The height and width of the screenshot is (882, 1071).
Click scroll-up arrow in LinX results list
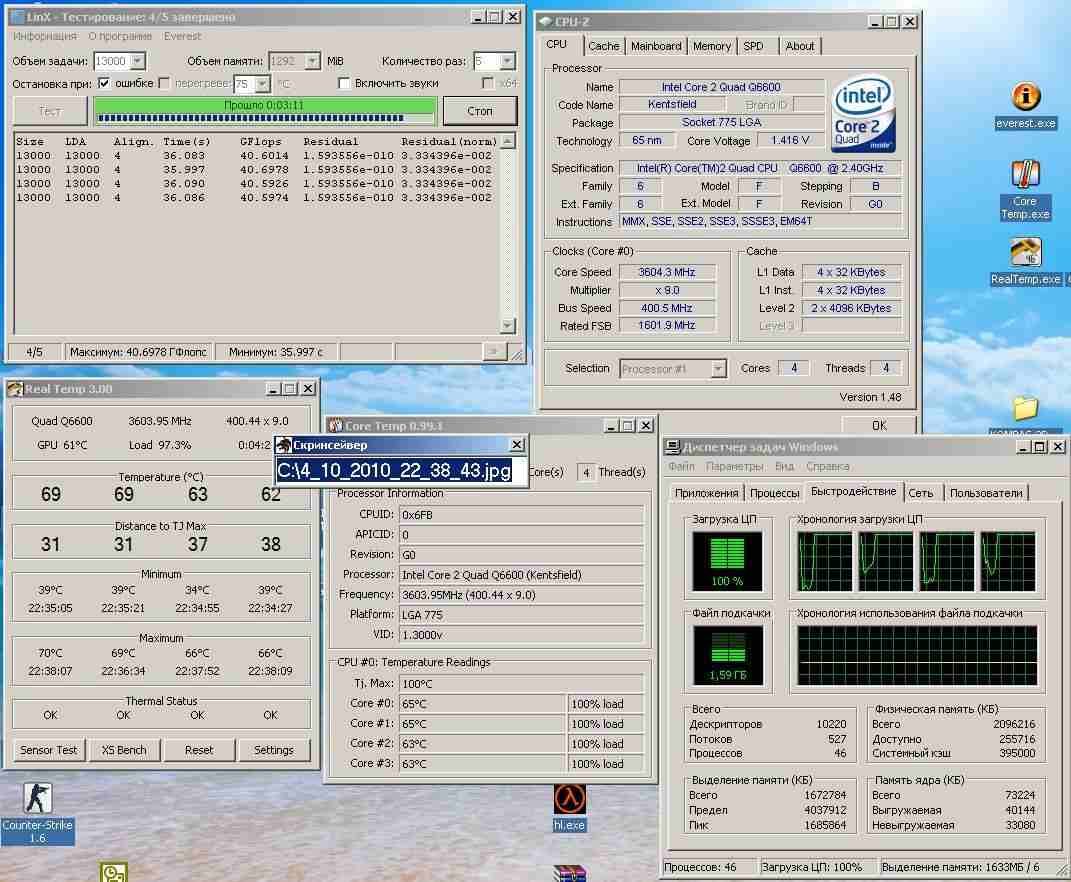pos(507,141)
